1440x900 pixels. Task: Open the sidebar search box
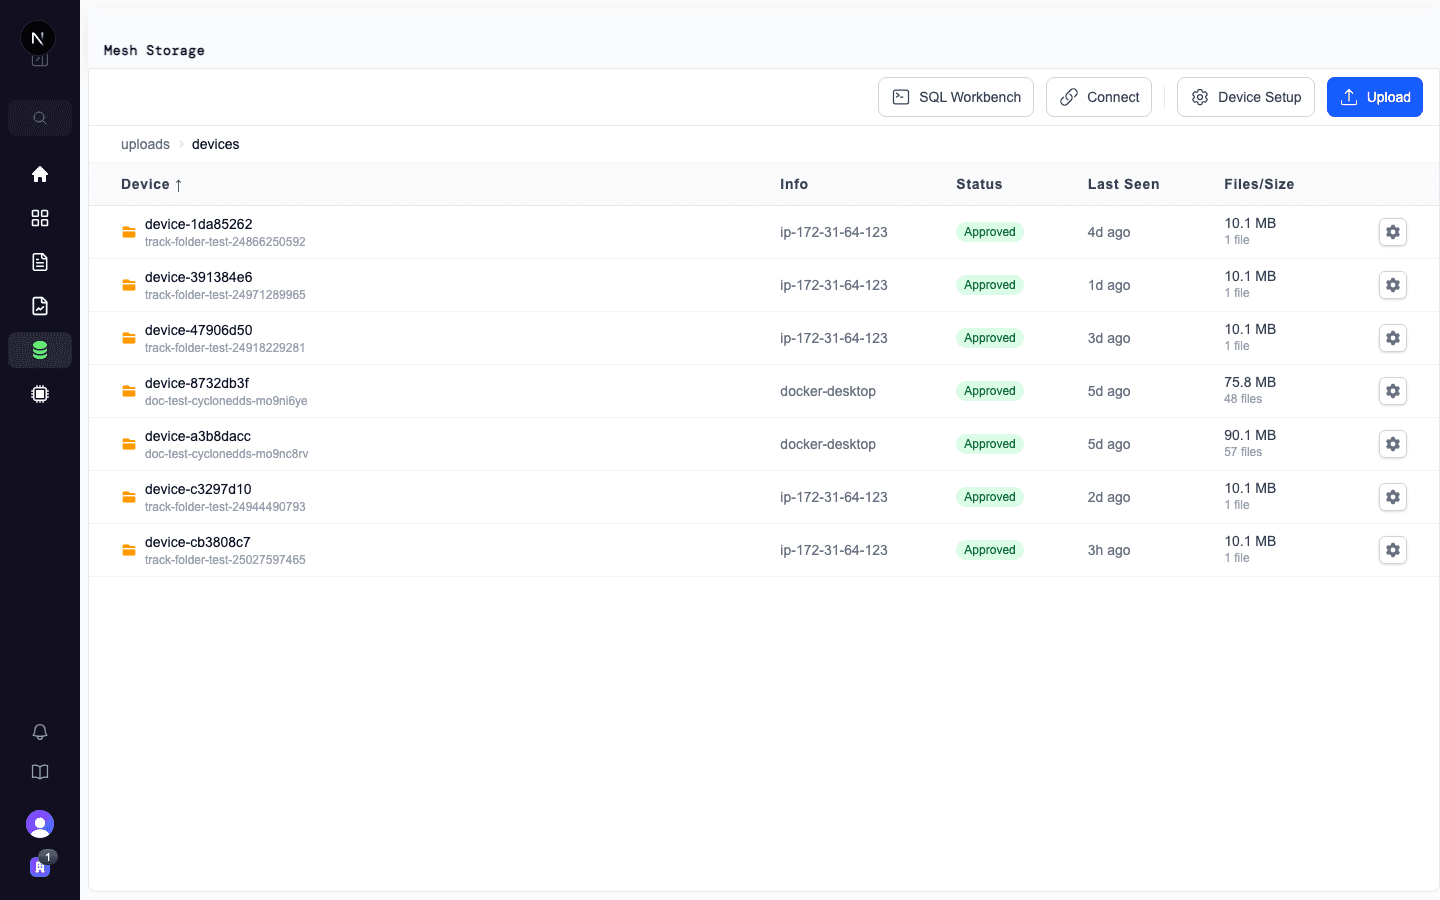(x=40, y=118)
